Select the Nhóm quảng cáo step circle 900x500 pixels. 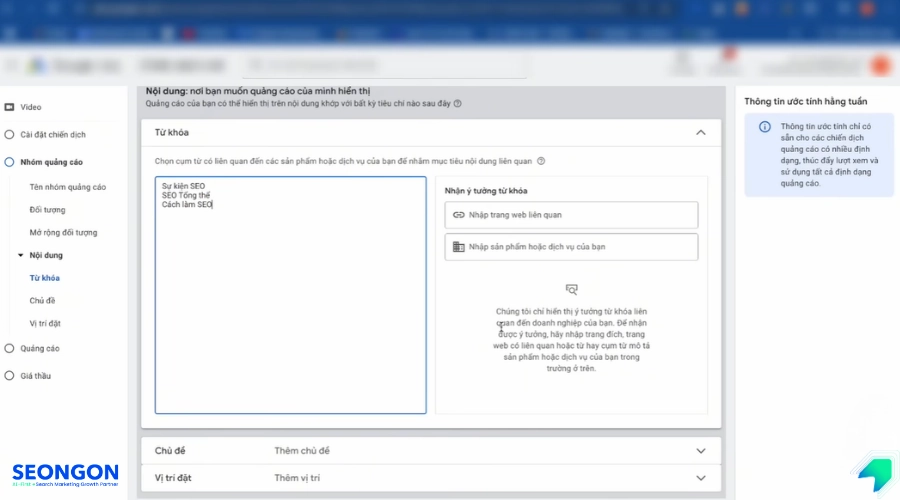(x=9, y=162)
